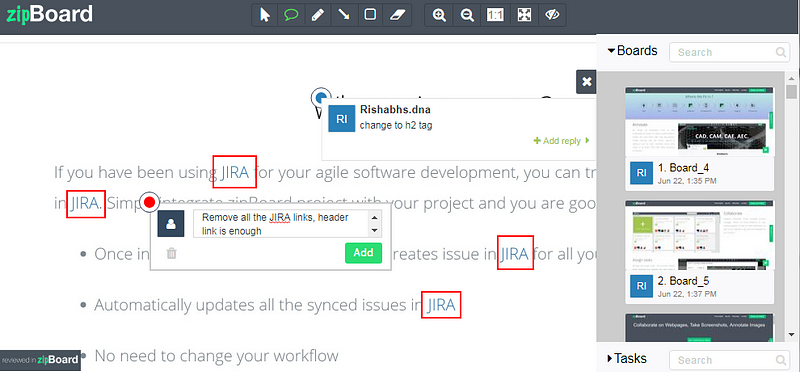Screen dimensions: 800x372
Task: Click the 'No need to change your workflow' bullet
Action: click(x=216, y=355)
